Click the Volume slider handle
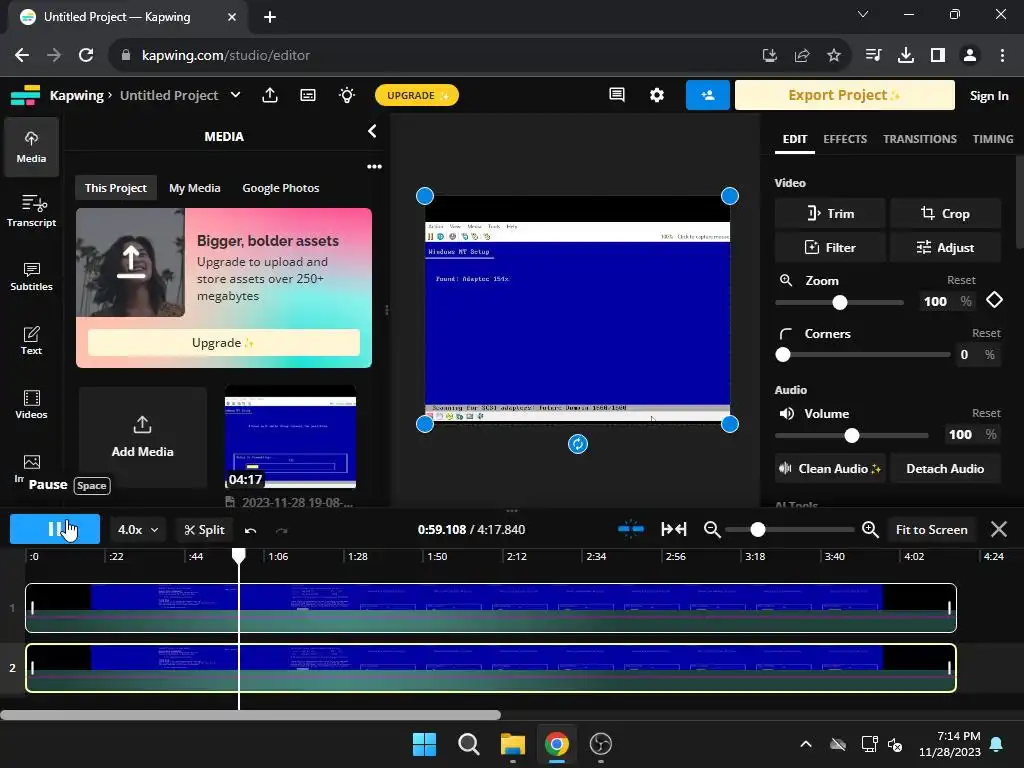The image size is (1024, 768). 852,436
